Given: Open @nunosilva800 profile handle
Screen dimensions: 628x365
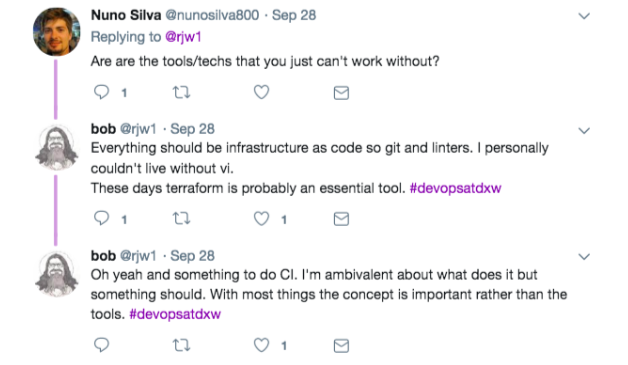Looking at the screenshot, I should click(x=212, y=15).
